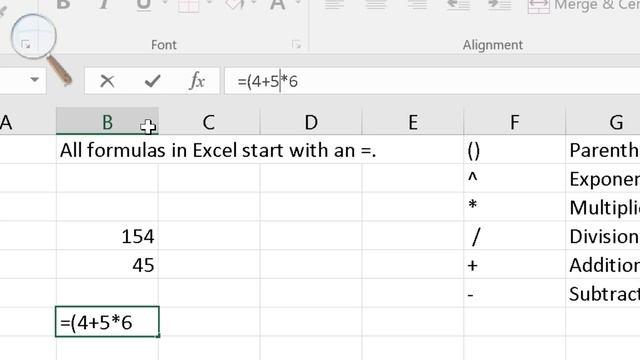640x360 pixels.
Task: Select column C header
Action: click(209, 122)
